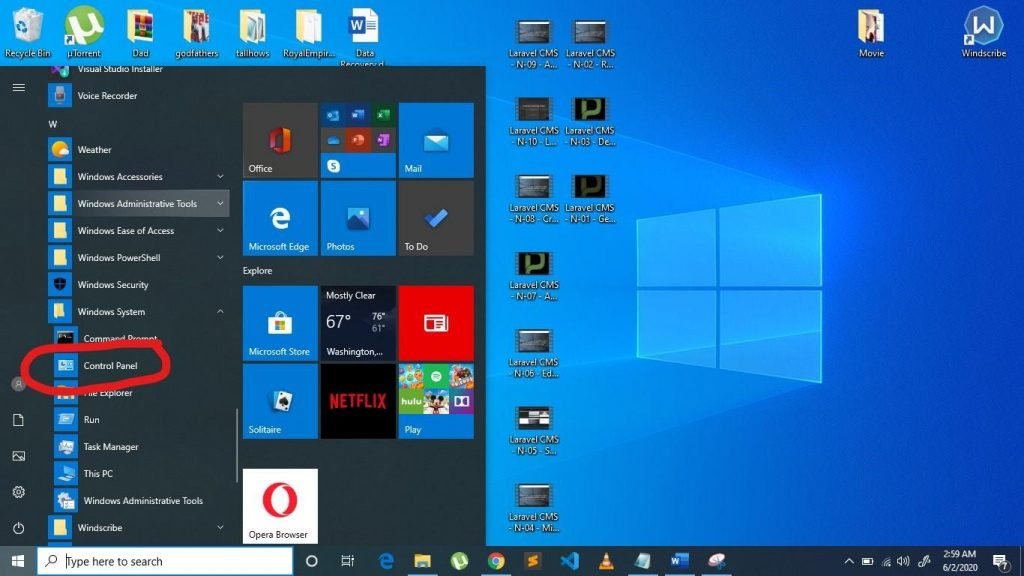The image size is (1024, 576).
Task: Open Windows Administrative Tools shortcut under Windows System
Action: pos(140,501)
